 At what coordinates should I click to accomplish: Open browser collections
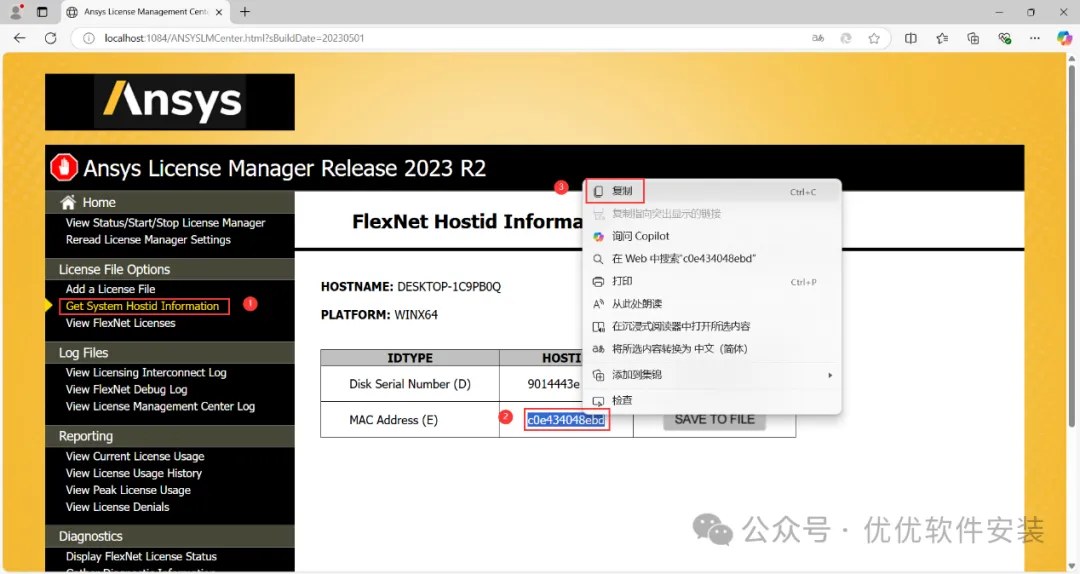(x=973, y=38)
